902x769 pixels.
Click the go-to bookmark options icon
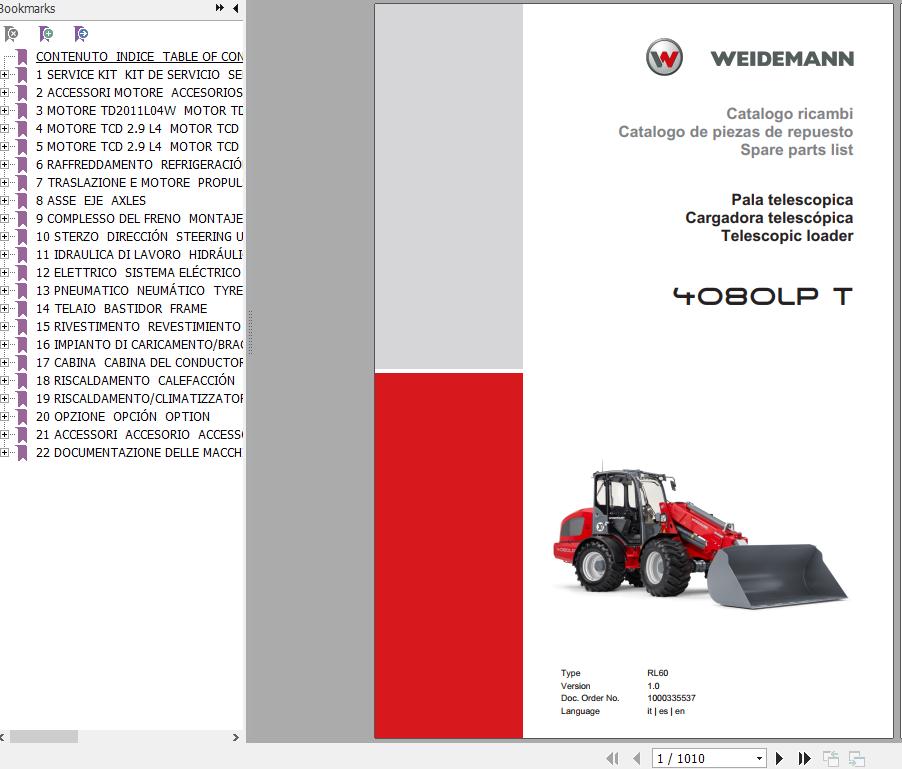pos(81,35)
